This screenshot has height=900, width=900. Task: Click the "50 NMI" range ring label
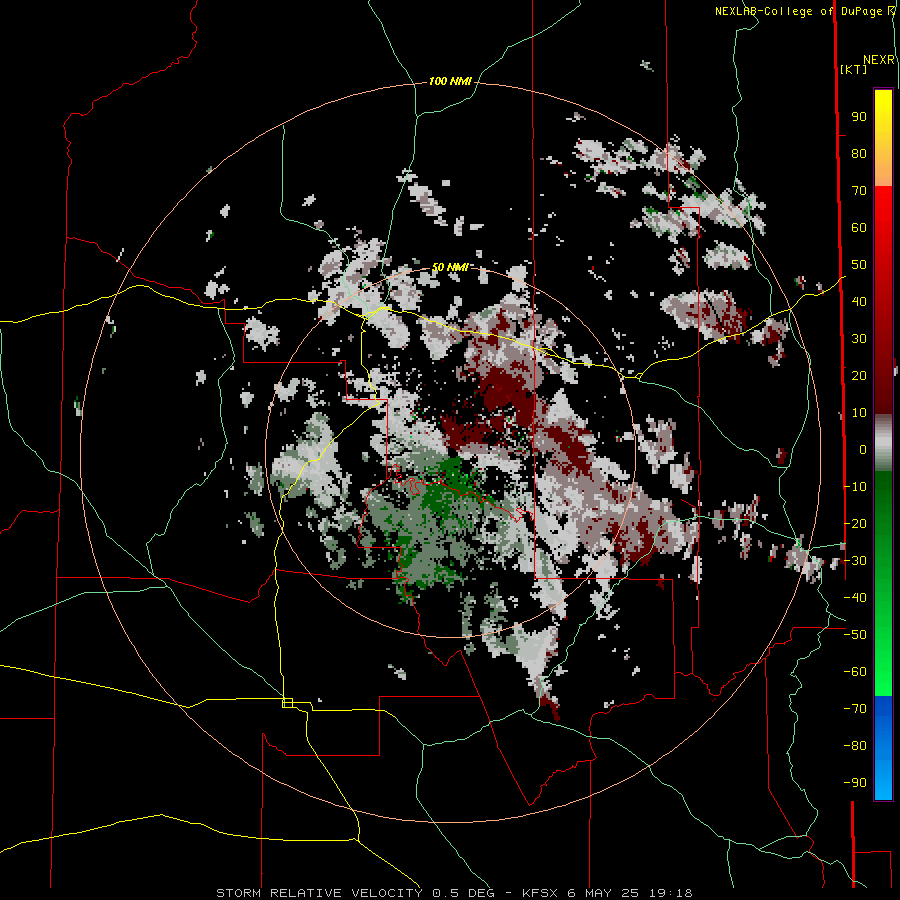pyautogui.click(x=450, y=267)
